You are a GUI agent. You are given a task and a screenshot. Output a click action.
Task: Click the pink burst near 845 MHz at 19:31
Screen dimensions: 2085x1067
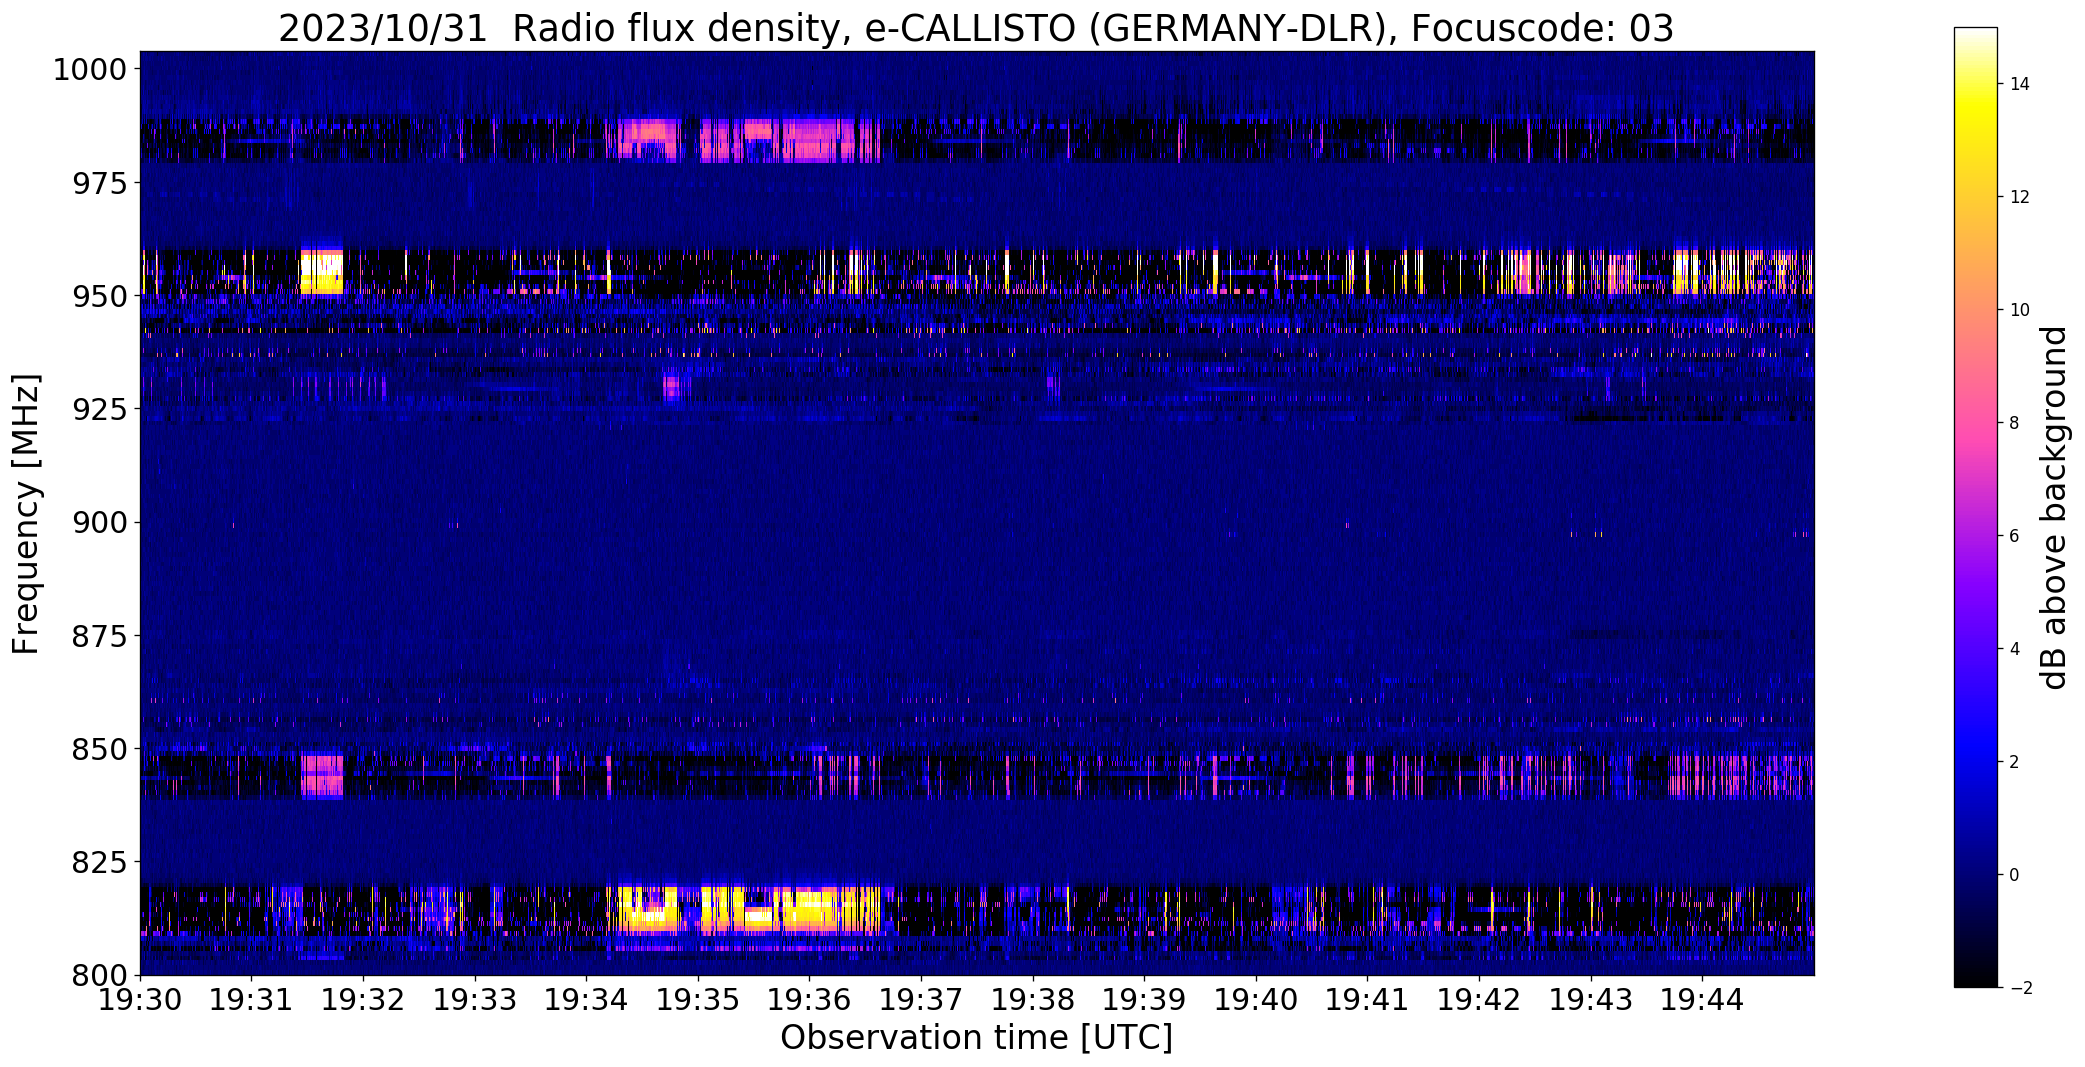[322, 776]
